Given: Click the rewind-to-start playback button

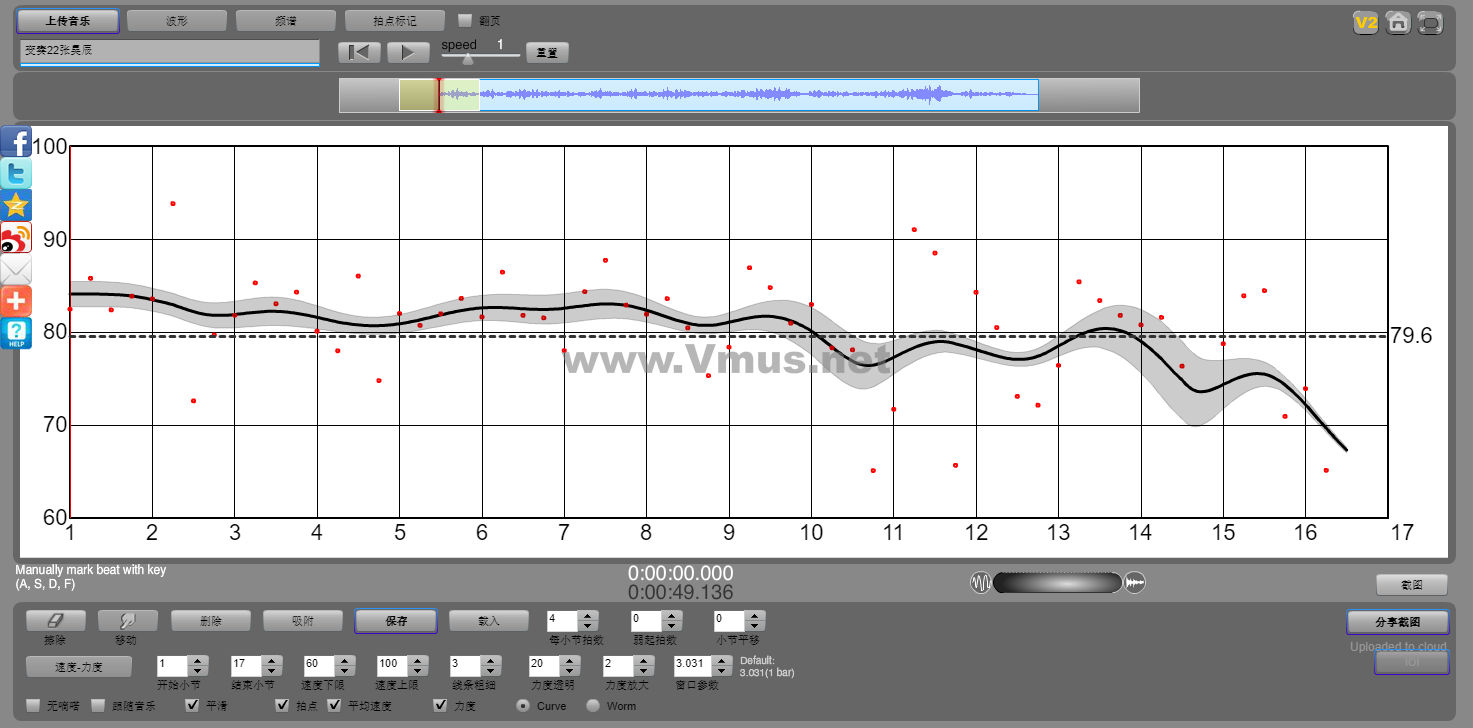Looking at the screenshot, I should point(359,52).
